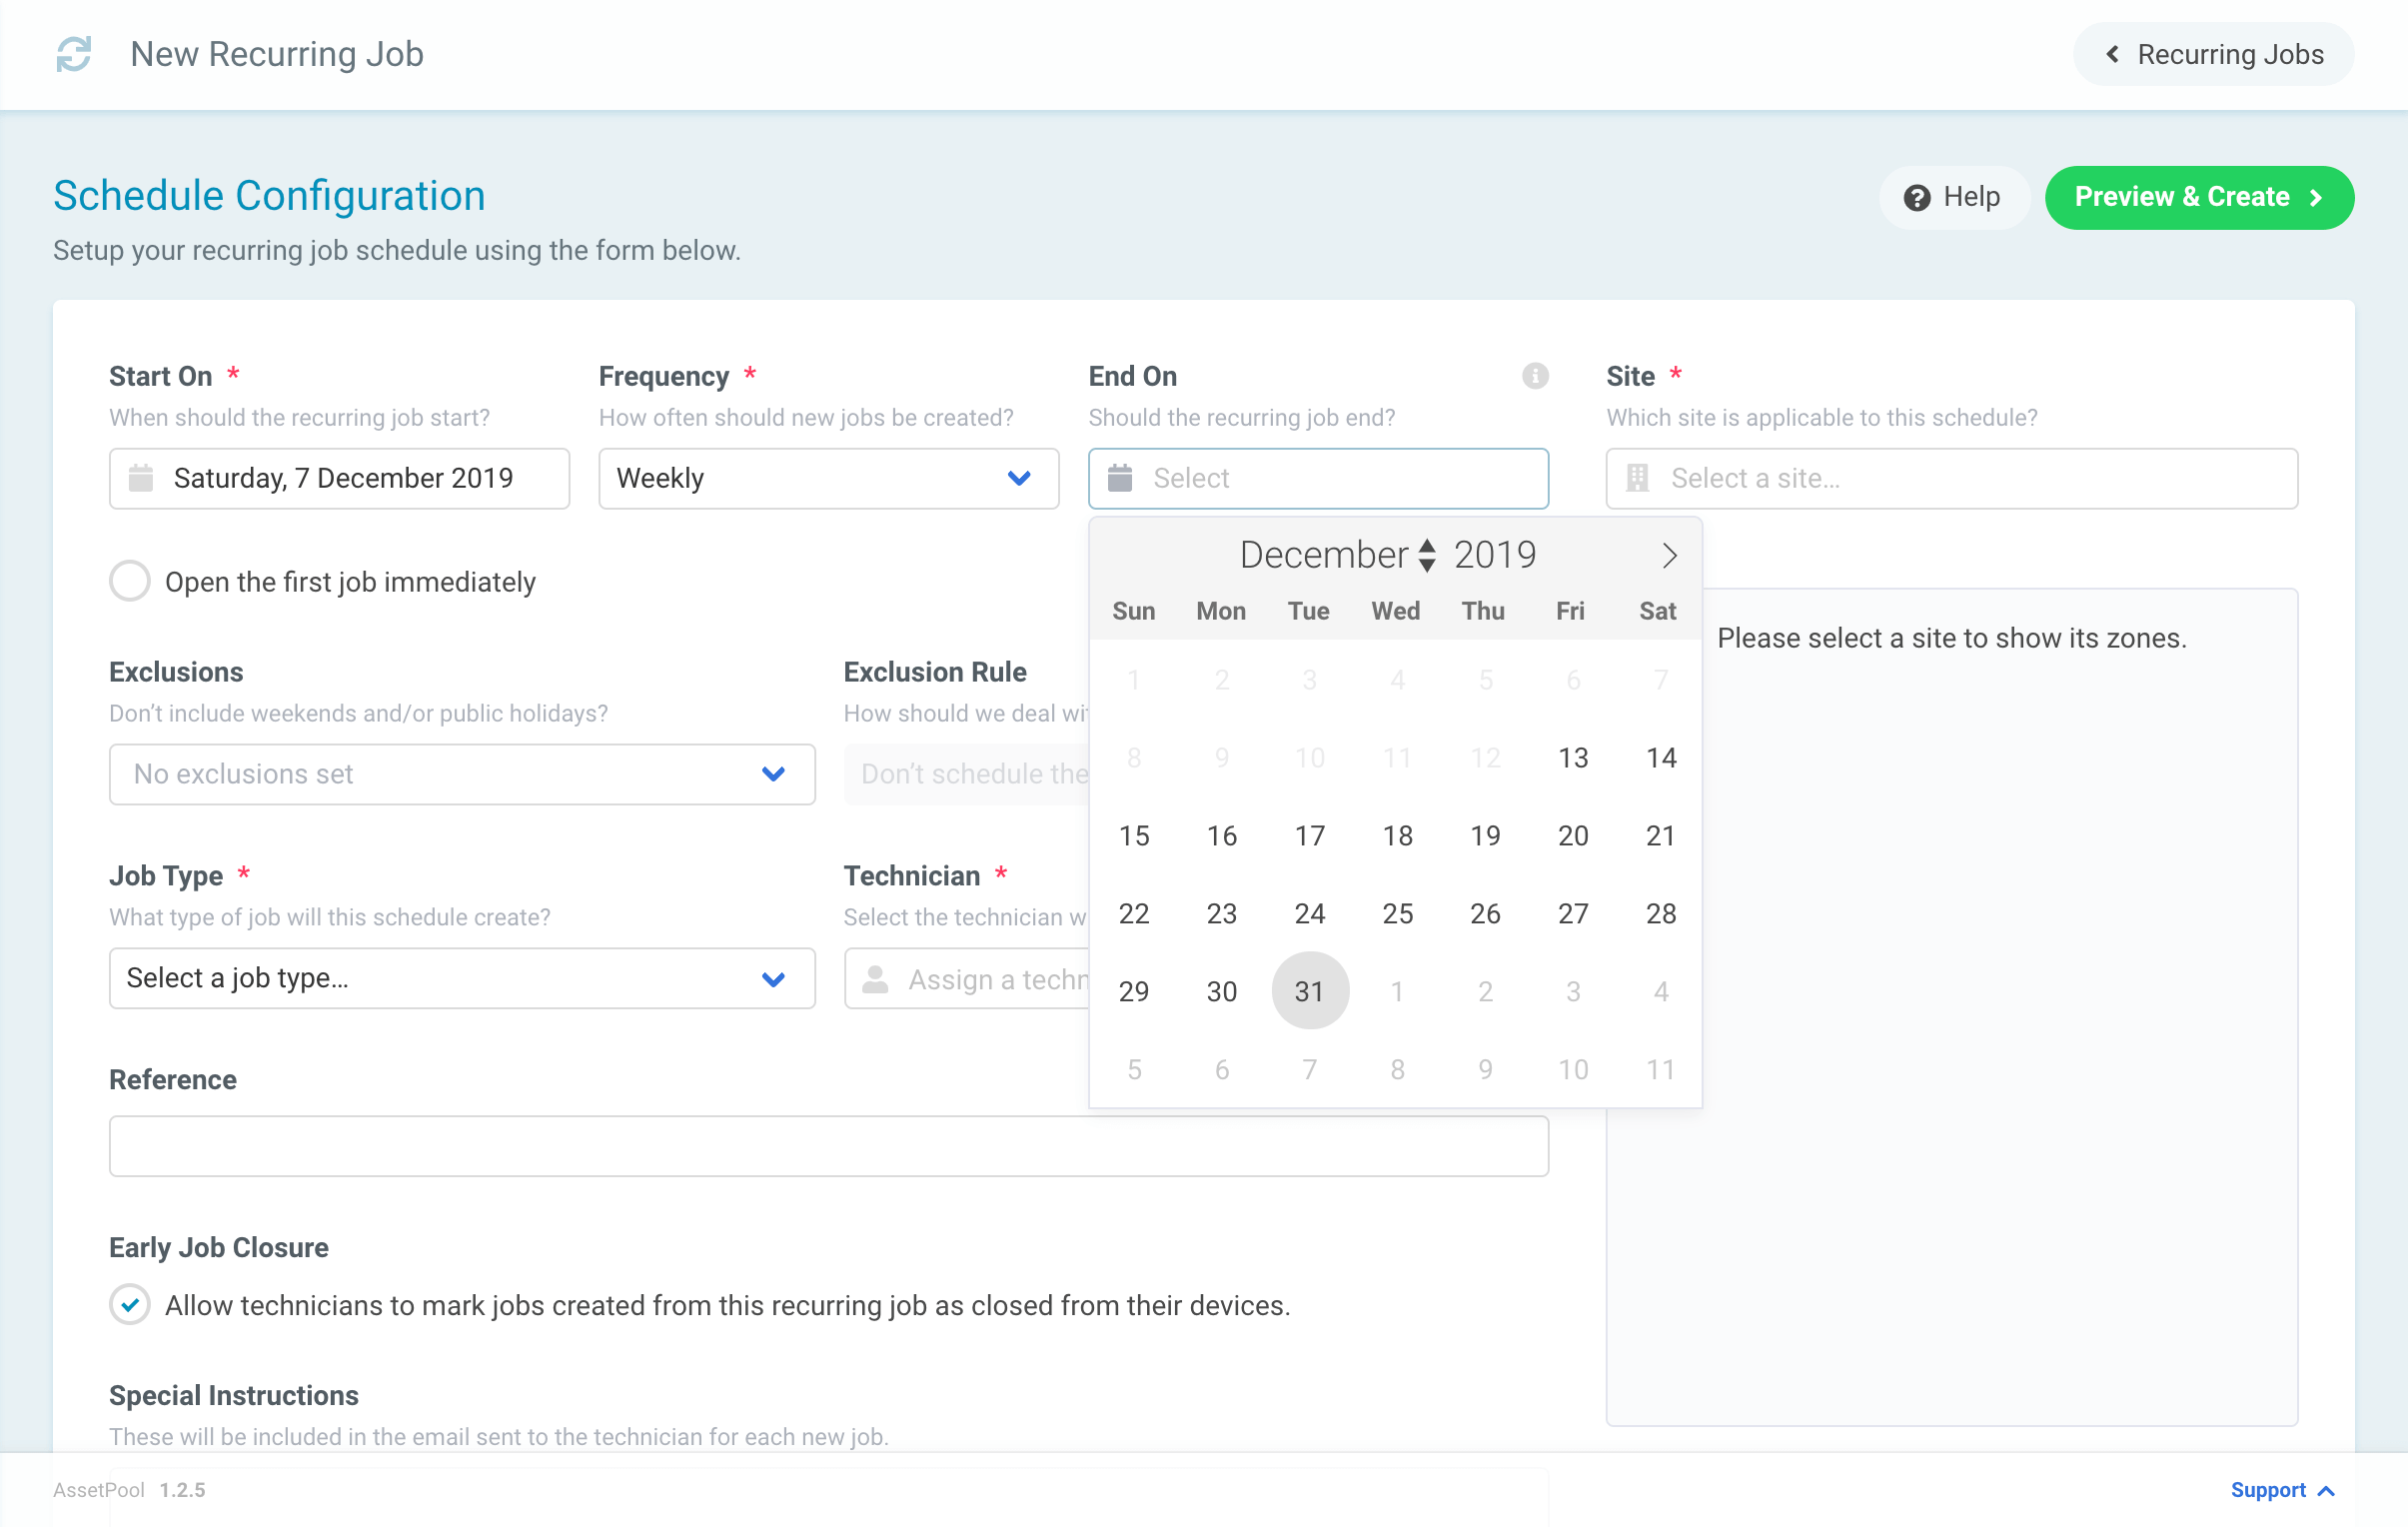Click the Preview & Create button
The height and width of the screenshot is (1527, 2408).
tap(2198, 197)
